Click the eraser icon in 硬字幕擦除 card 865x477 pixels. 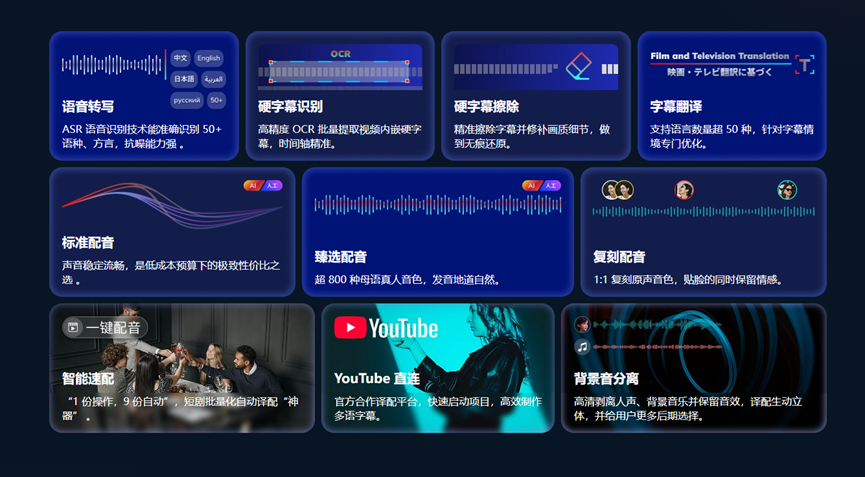pos(579,67)
